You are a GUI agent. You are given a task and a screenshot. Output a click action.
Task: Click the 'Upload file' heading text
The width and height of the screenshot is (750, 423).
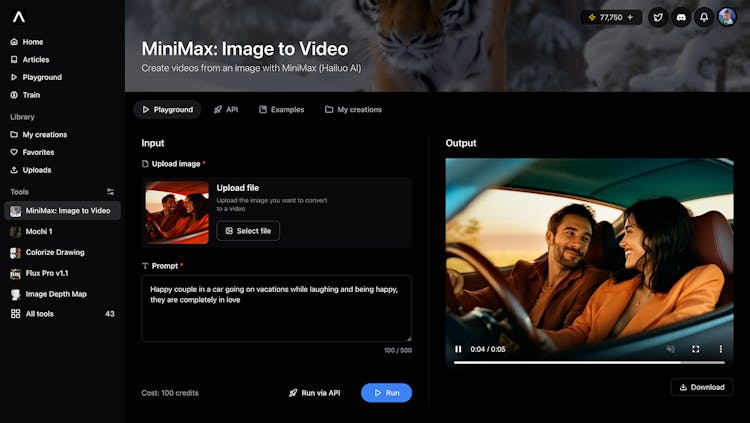pos(238,188)
